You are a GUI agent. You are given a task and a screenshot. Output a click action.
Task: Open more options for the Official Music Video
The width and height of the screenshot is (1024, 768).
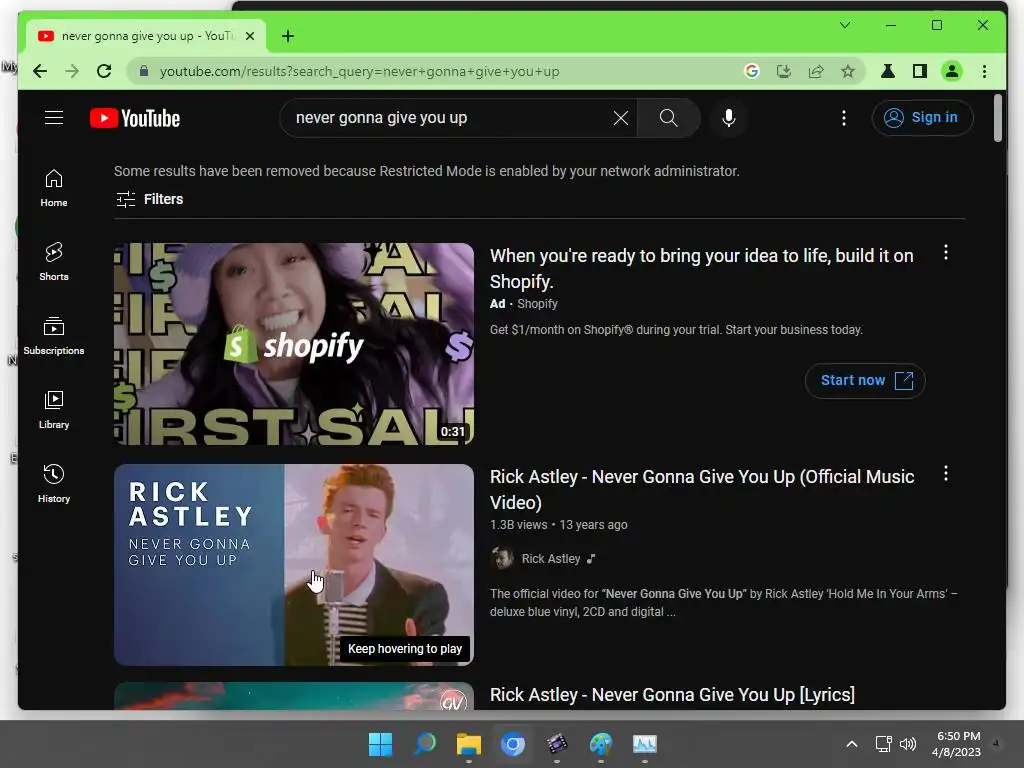point(946,474)
